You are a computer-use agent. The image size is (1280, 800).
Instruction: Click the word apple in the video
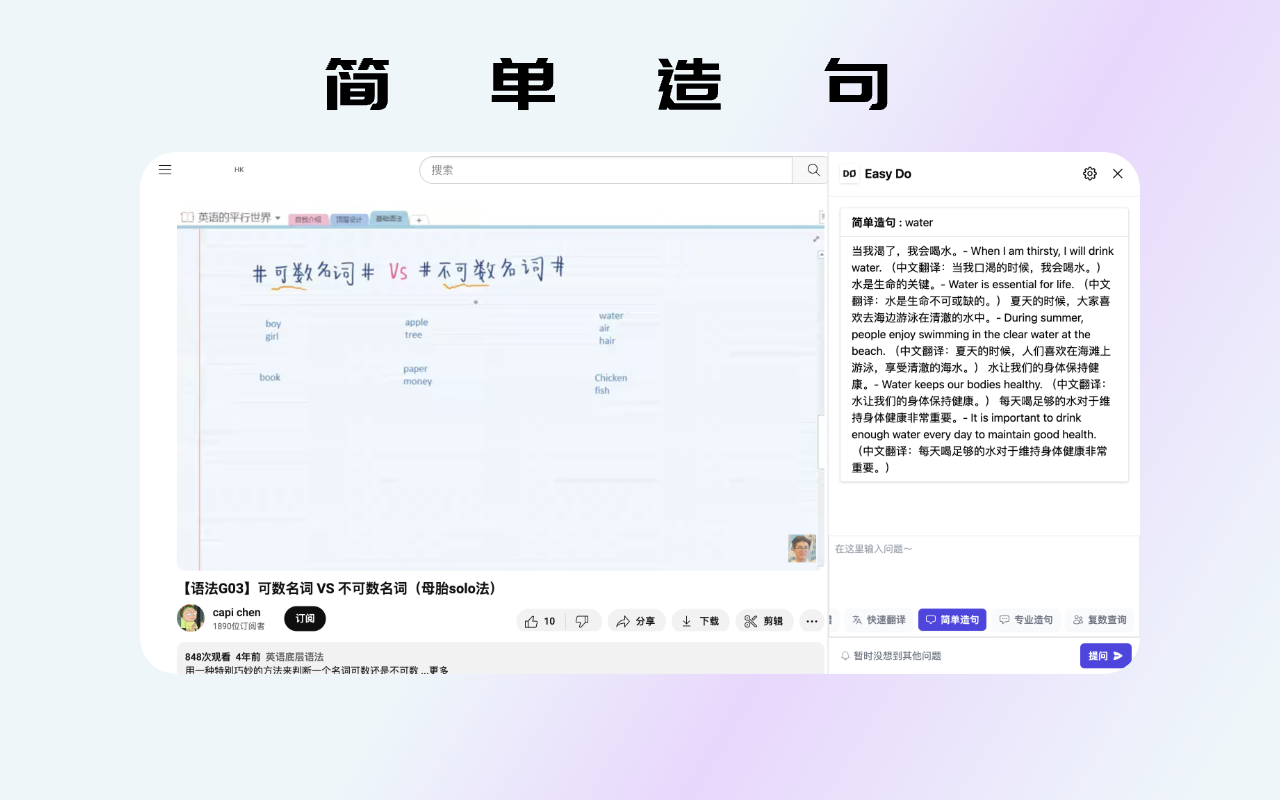416,322
